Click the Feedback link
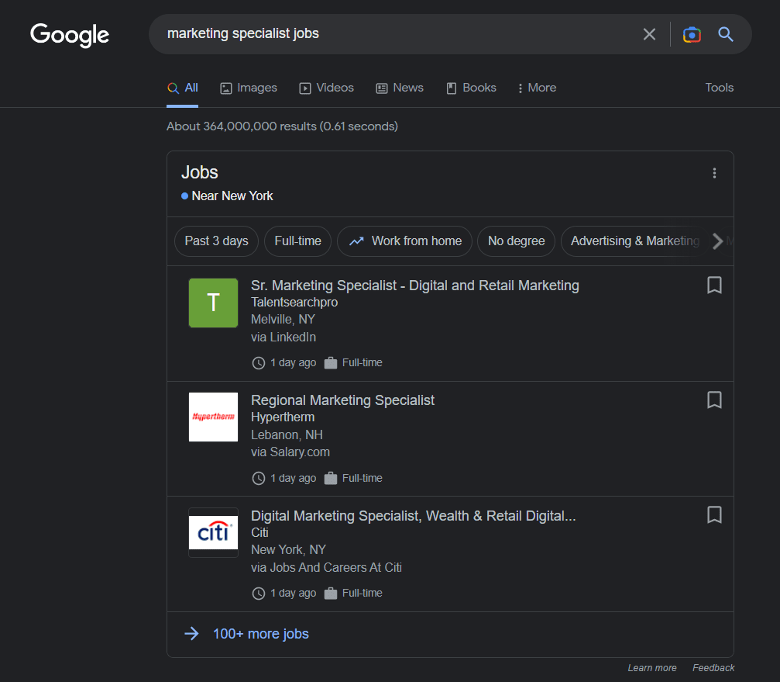Screen dimensions: 780x685 tap(713, 668)
